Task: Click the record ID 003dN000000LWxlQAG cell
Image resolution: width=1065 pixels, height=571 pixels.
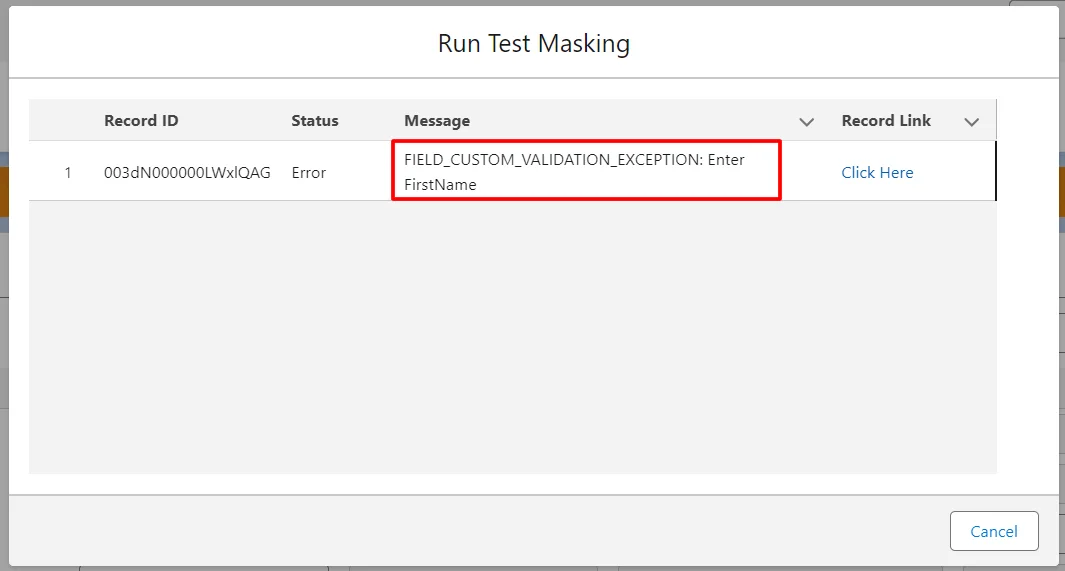Action: click(x=187, y=172)
